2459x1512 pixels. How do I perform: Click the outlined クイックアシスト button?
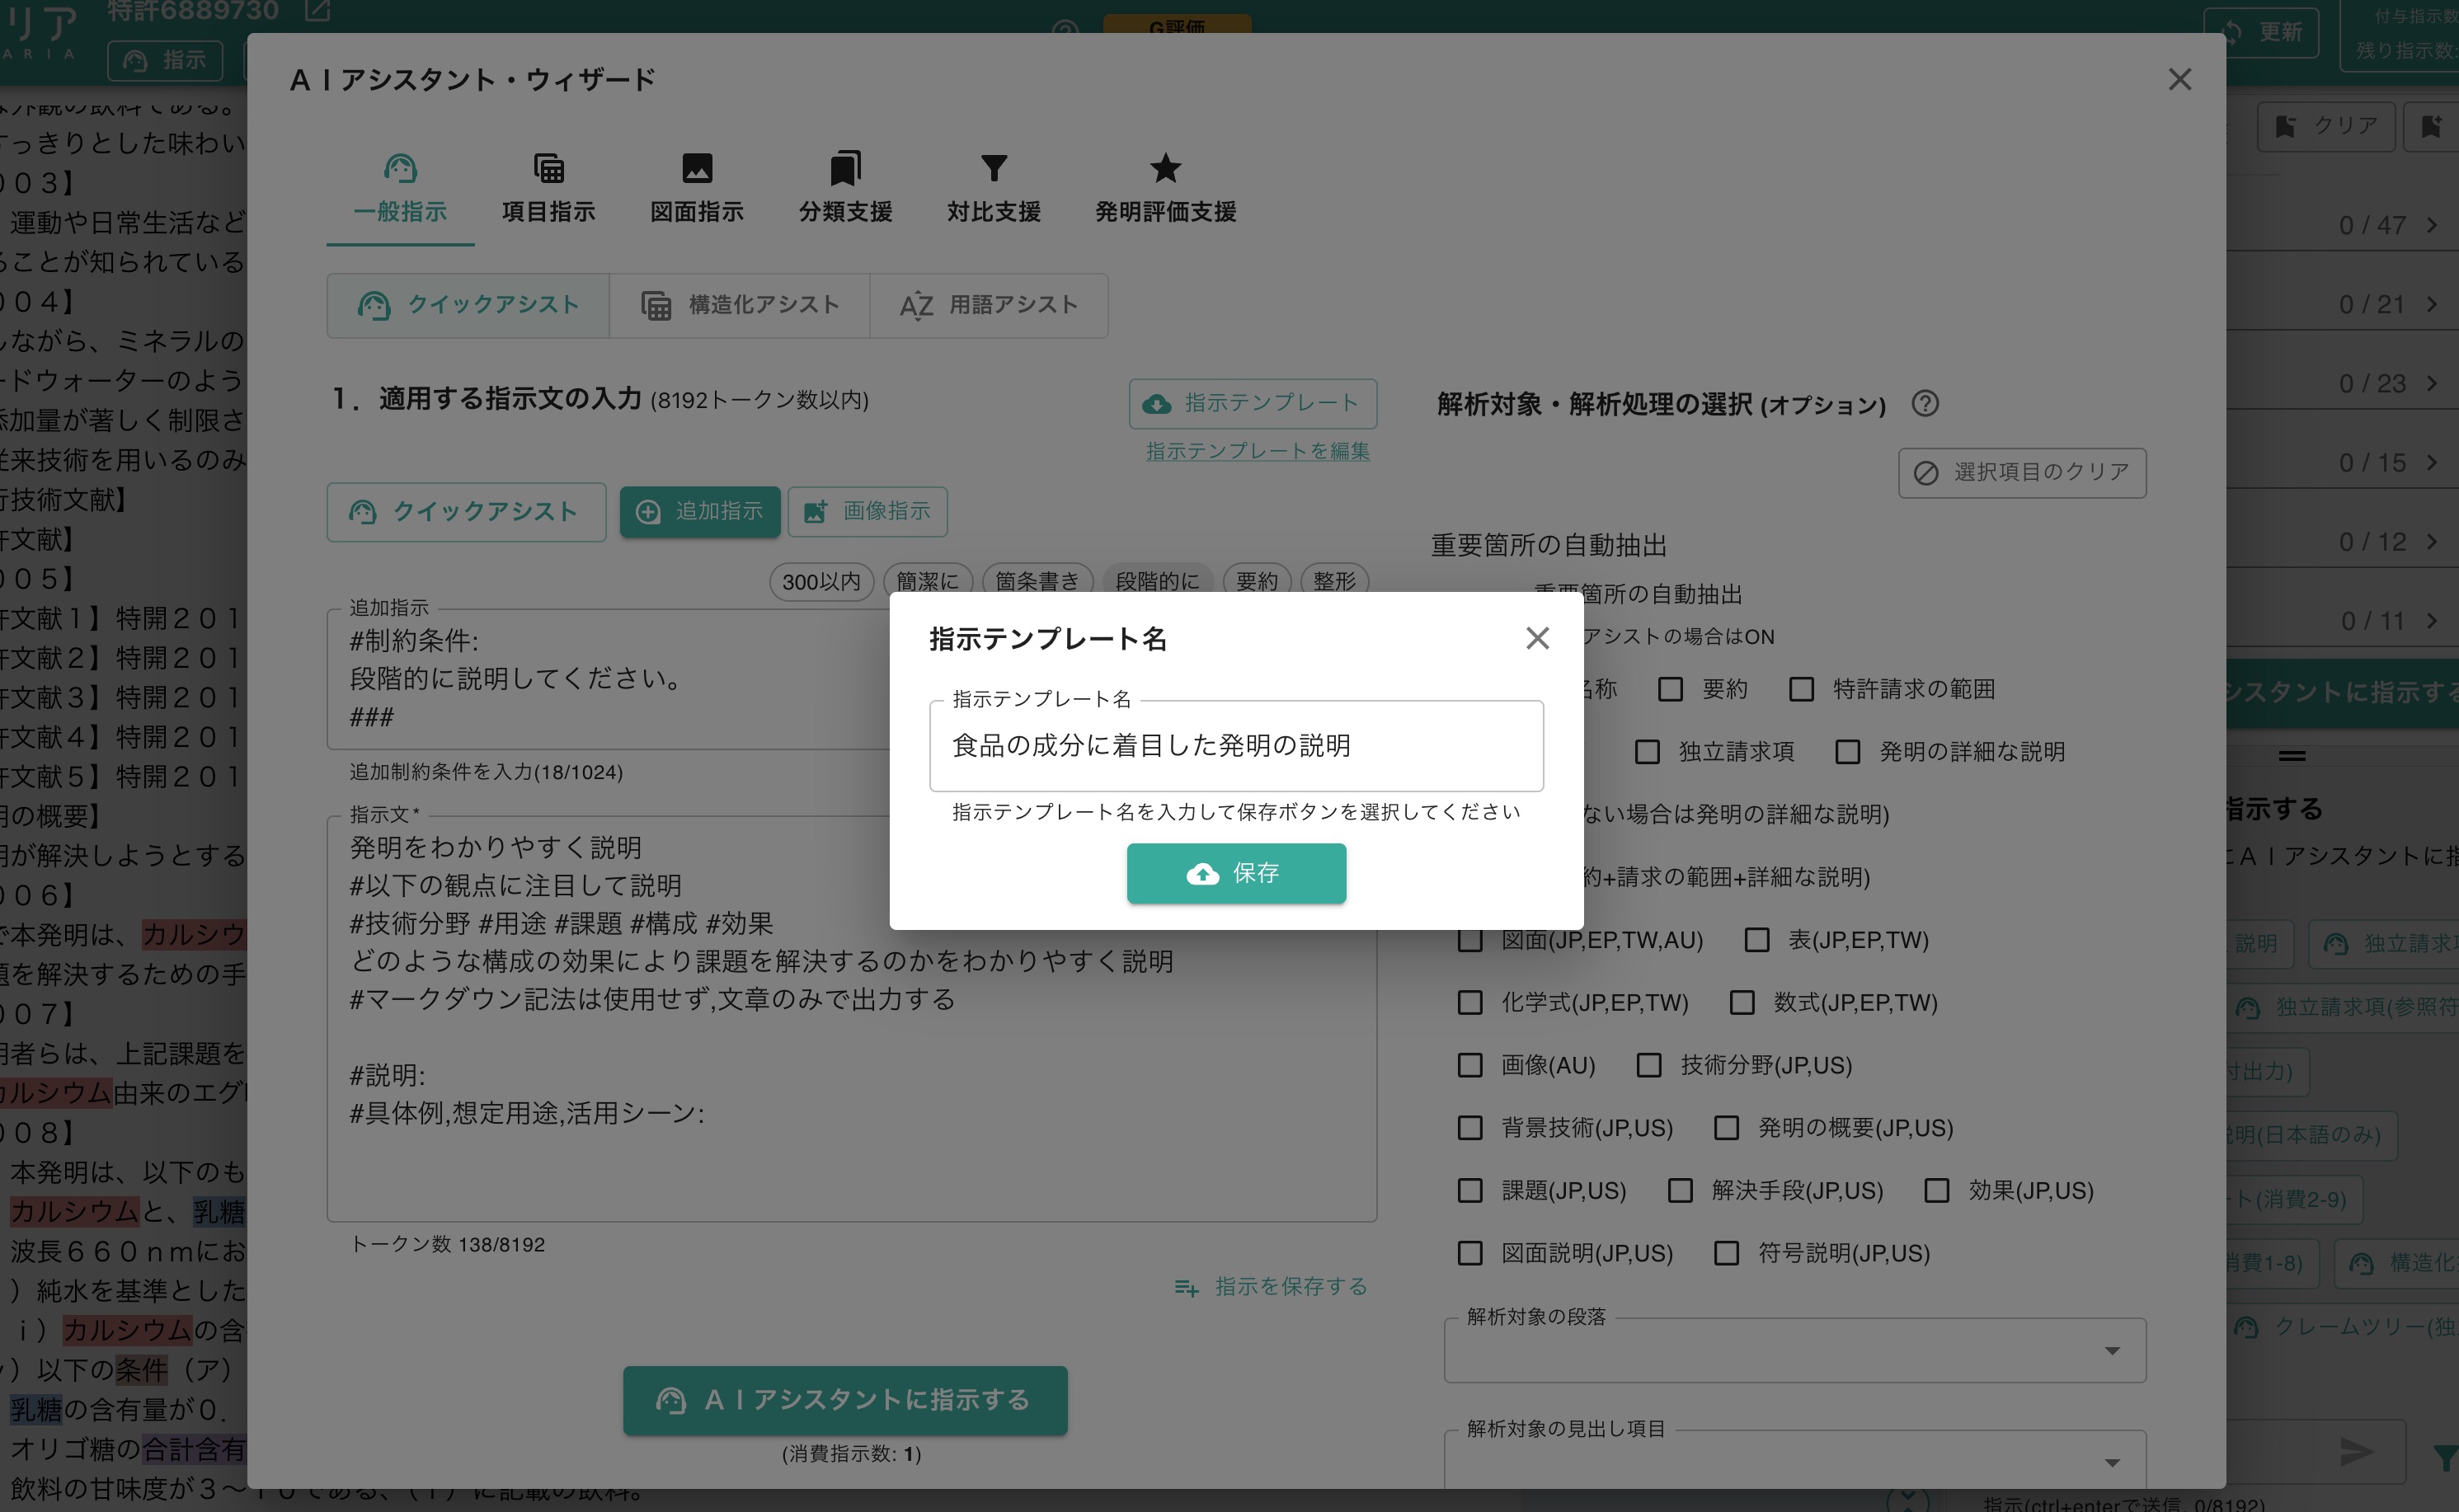pyautogui.click(x=466, y=512)
